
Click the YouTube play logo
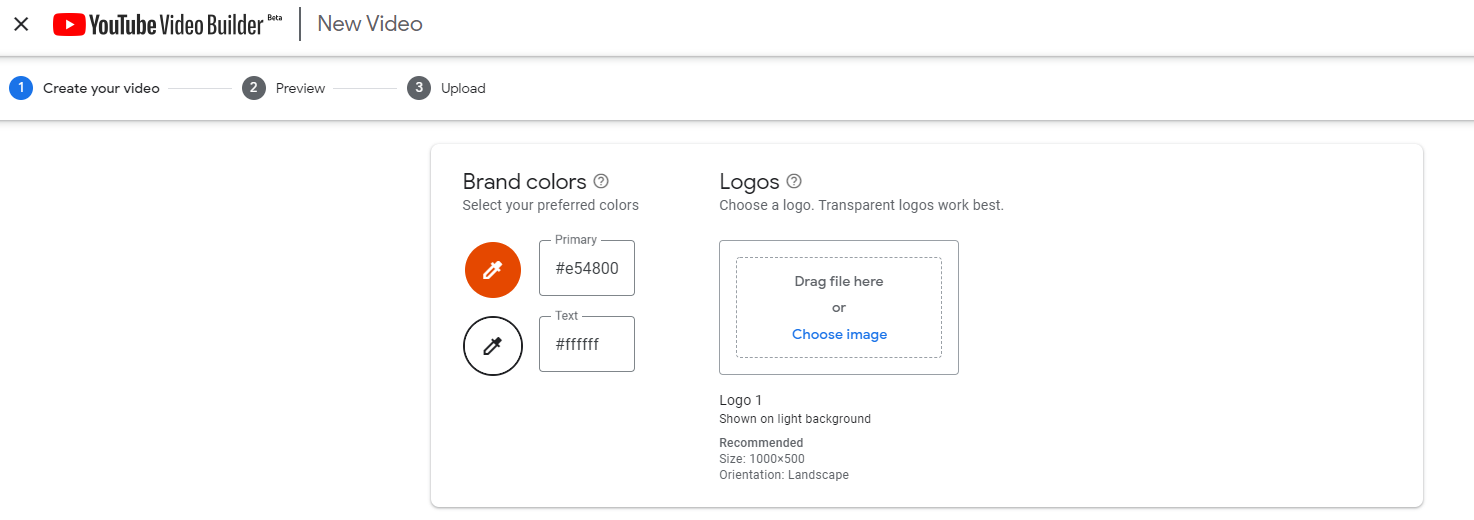pos(69,24)
